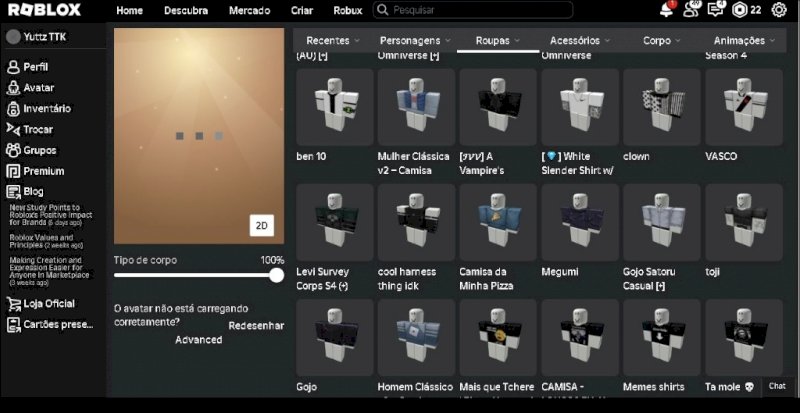Open the settings gear icon
Viewport: 800px width, 413px height.
pos(779,10)
